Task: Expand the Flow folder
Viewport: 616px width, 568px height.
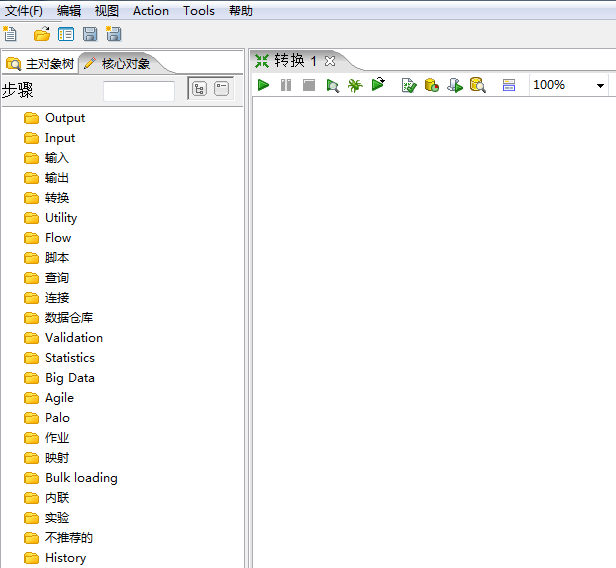Action: click(x=47, y=238)
